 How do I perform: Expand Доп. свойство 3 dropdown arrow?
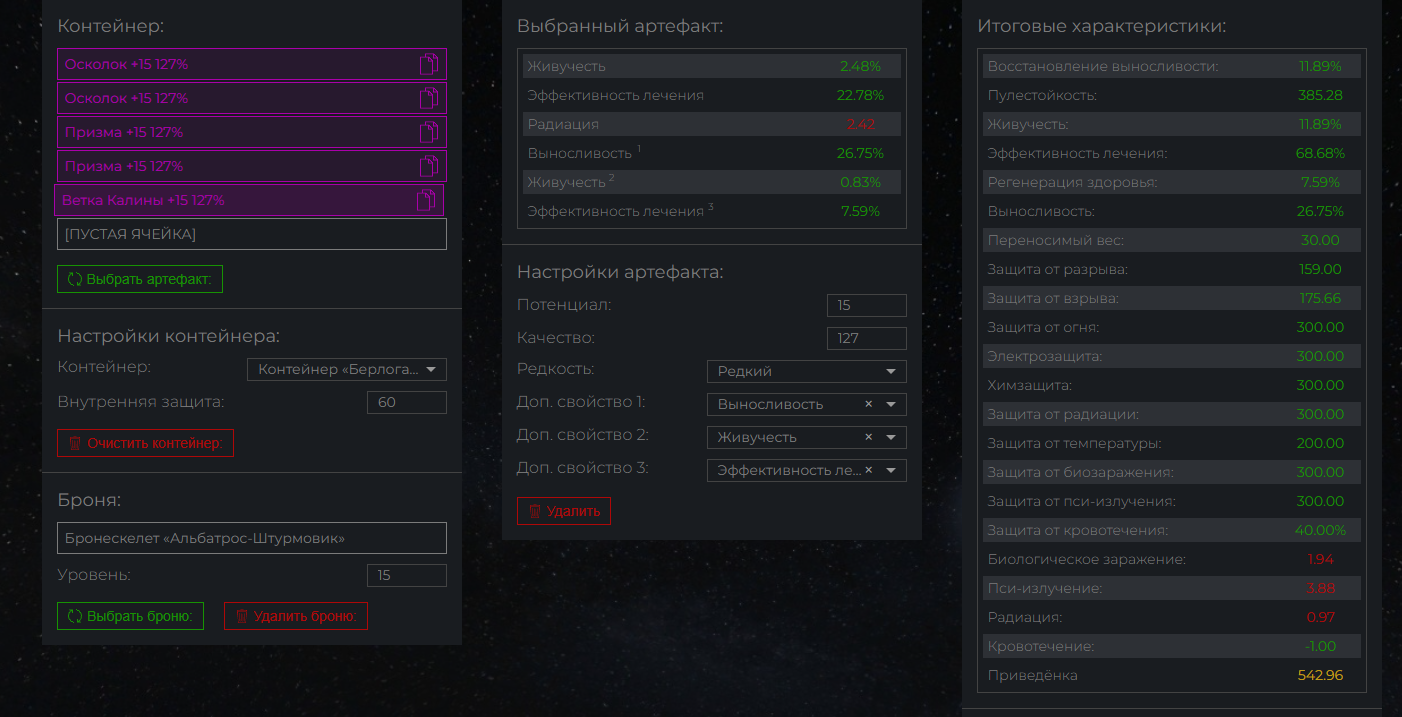coord(890,470)
